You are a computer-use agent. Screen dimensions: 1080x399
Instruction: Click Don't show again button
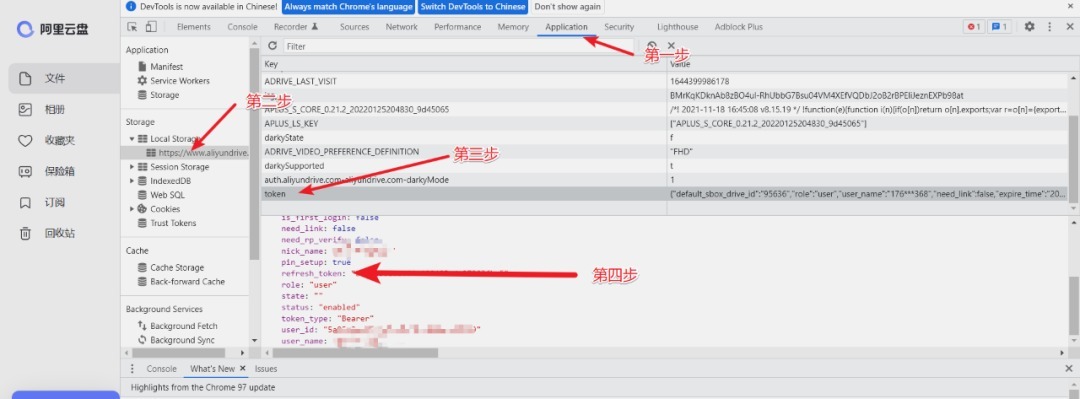pos(567,7)
